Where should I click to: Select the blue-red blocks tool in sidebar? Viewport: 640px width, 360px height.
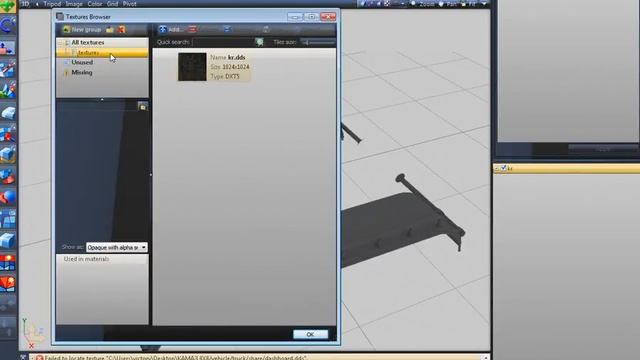pos(8,176)
